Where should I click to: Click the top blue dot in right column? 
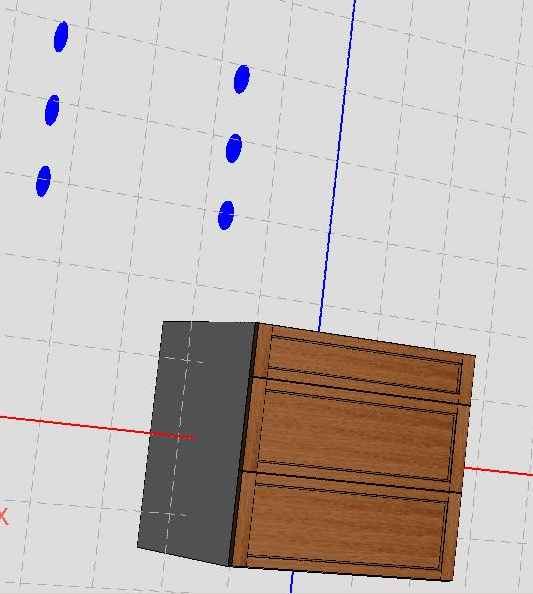[242, 79]
